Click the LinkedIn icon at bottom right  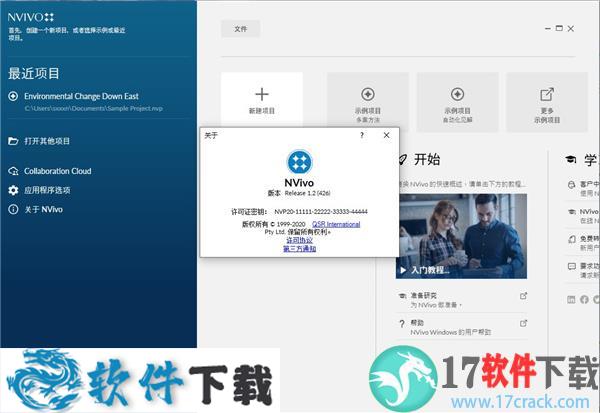click(x=571, y=300)
